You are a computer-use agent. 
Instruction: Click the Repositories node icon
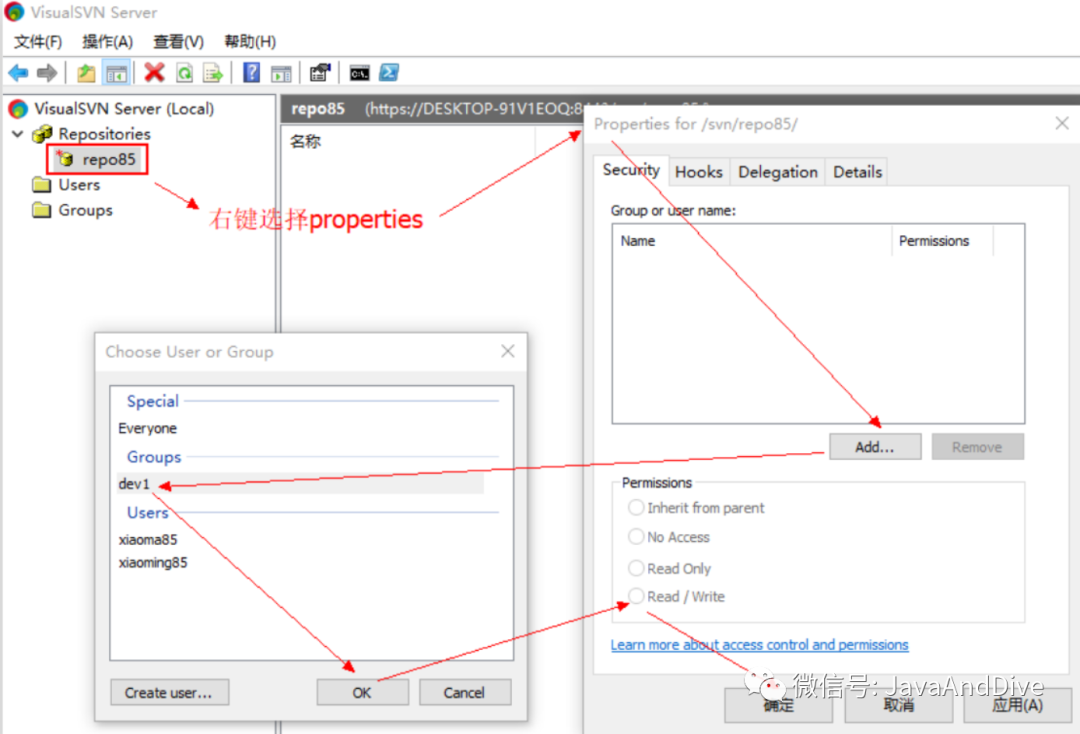[43, 134]
